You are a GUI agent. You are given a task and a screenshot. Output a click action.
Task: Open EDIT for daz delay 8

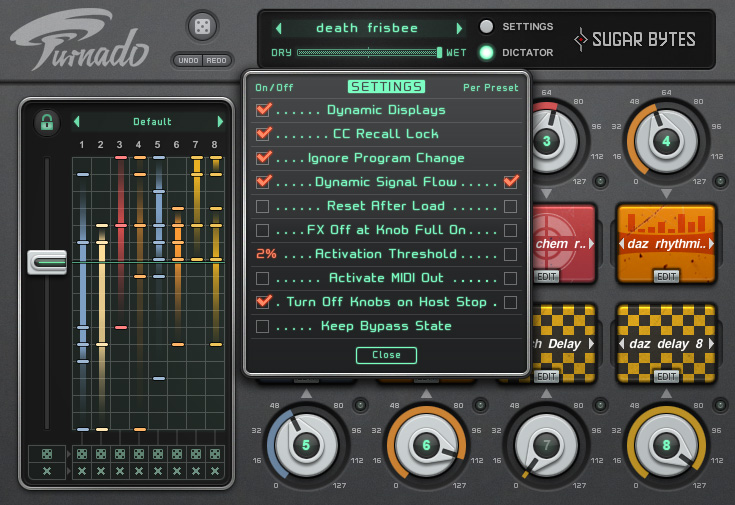(x=667, y=377)
